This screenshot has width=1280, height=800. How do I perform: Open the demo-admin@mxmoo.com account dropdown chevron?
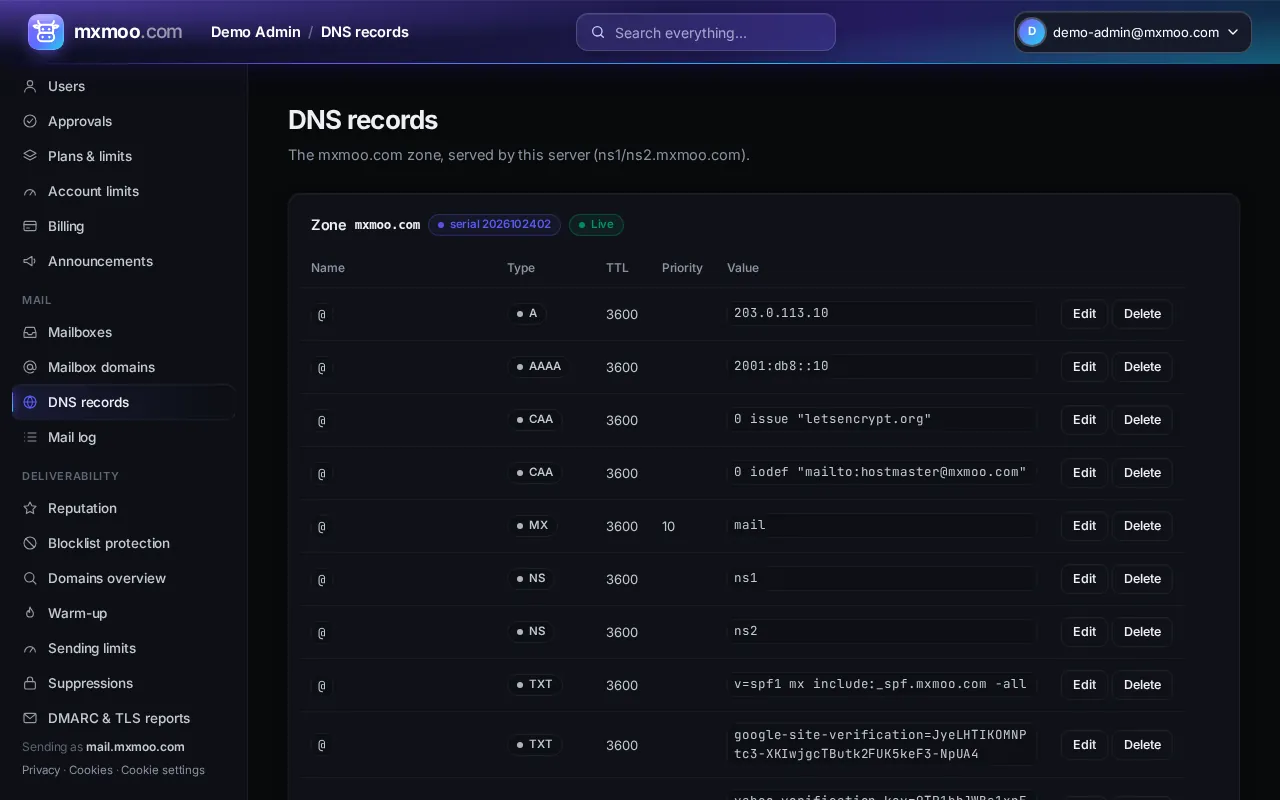(1233, 32)
